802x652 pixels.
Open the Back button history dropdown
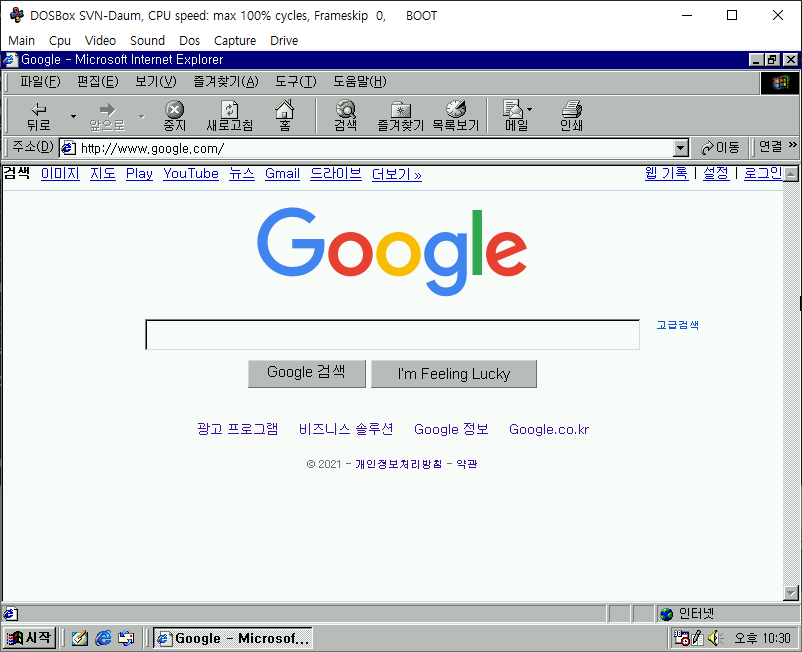click(73, 117)
